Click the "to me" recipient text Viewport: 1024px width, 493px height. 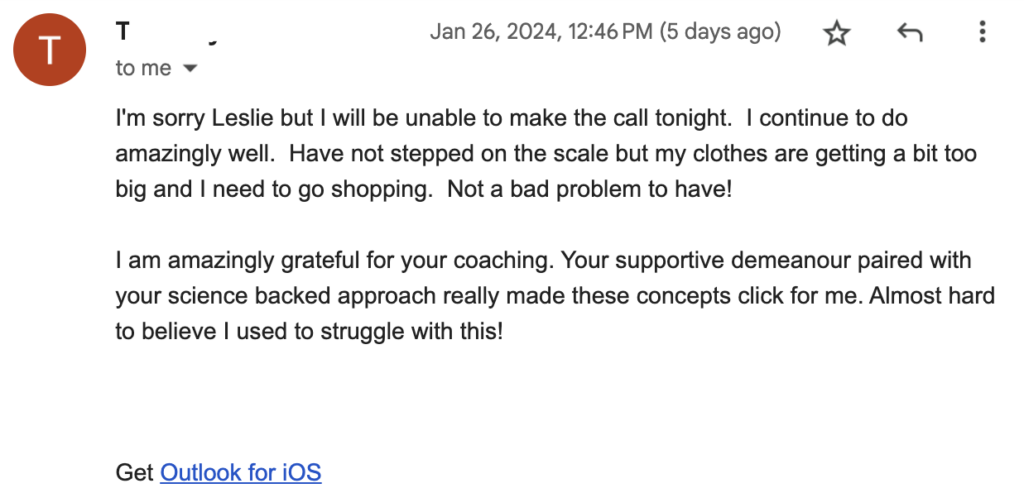[144, 68]
